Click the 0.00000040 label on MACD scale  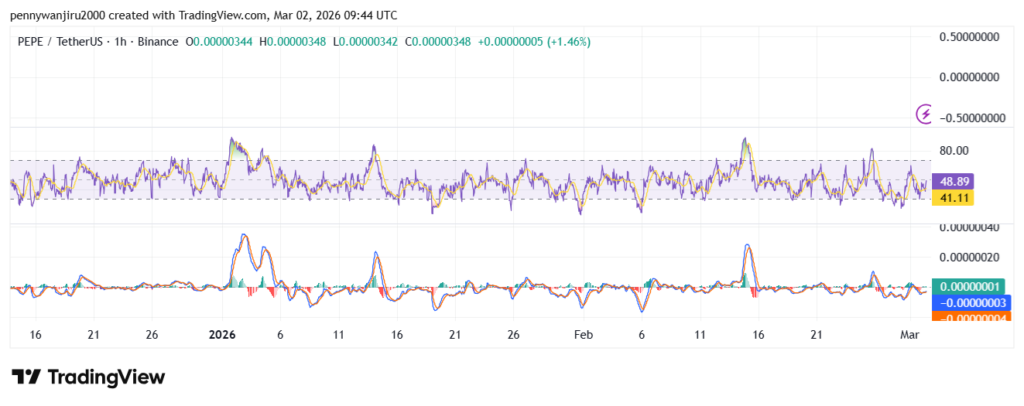pos(970,228)
